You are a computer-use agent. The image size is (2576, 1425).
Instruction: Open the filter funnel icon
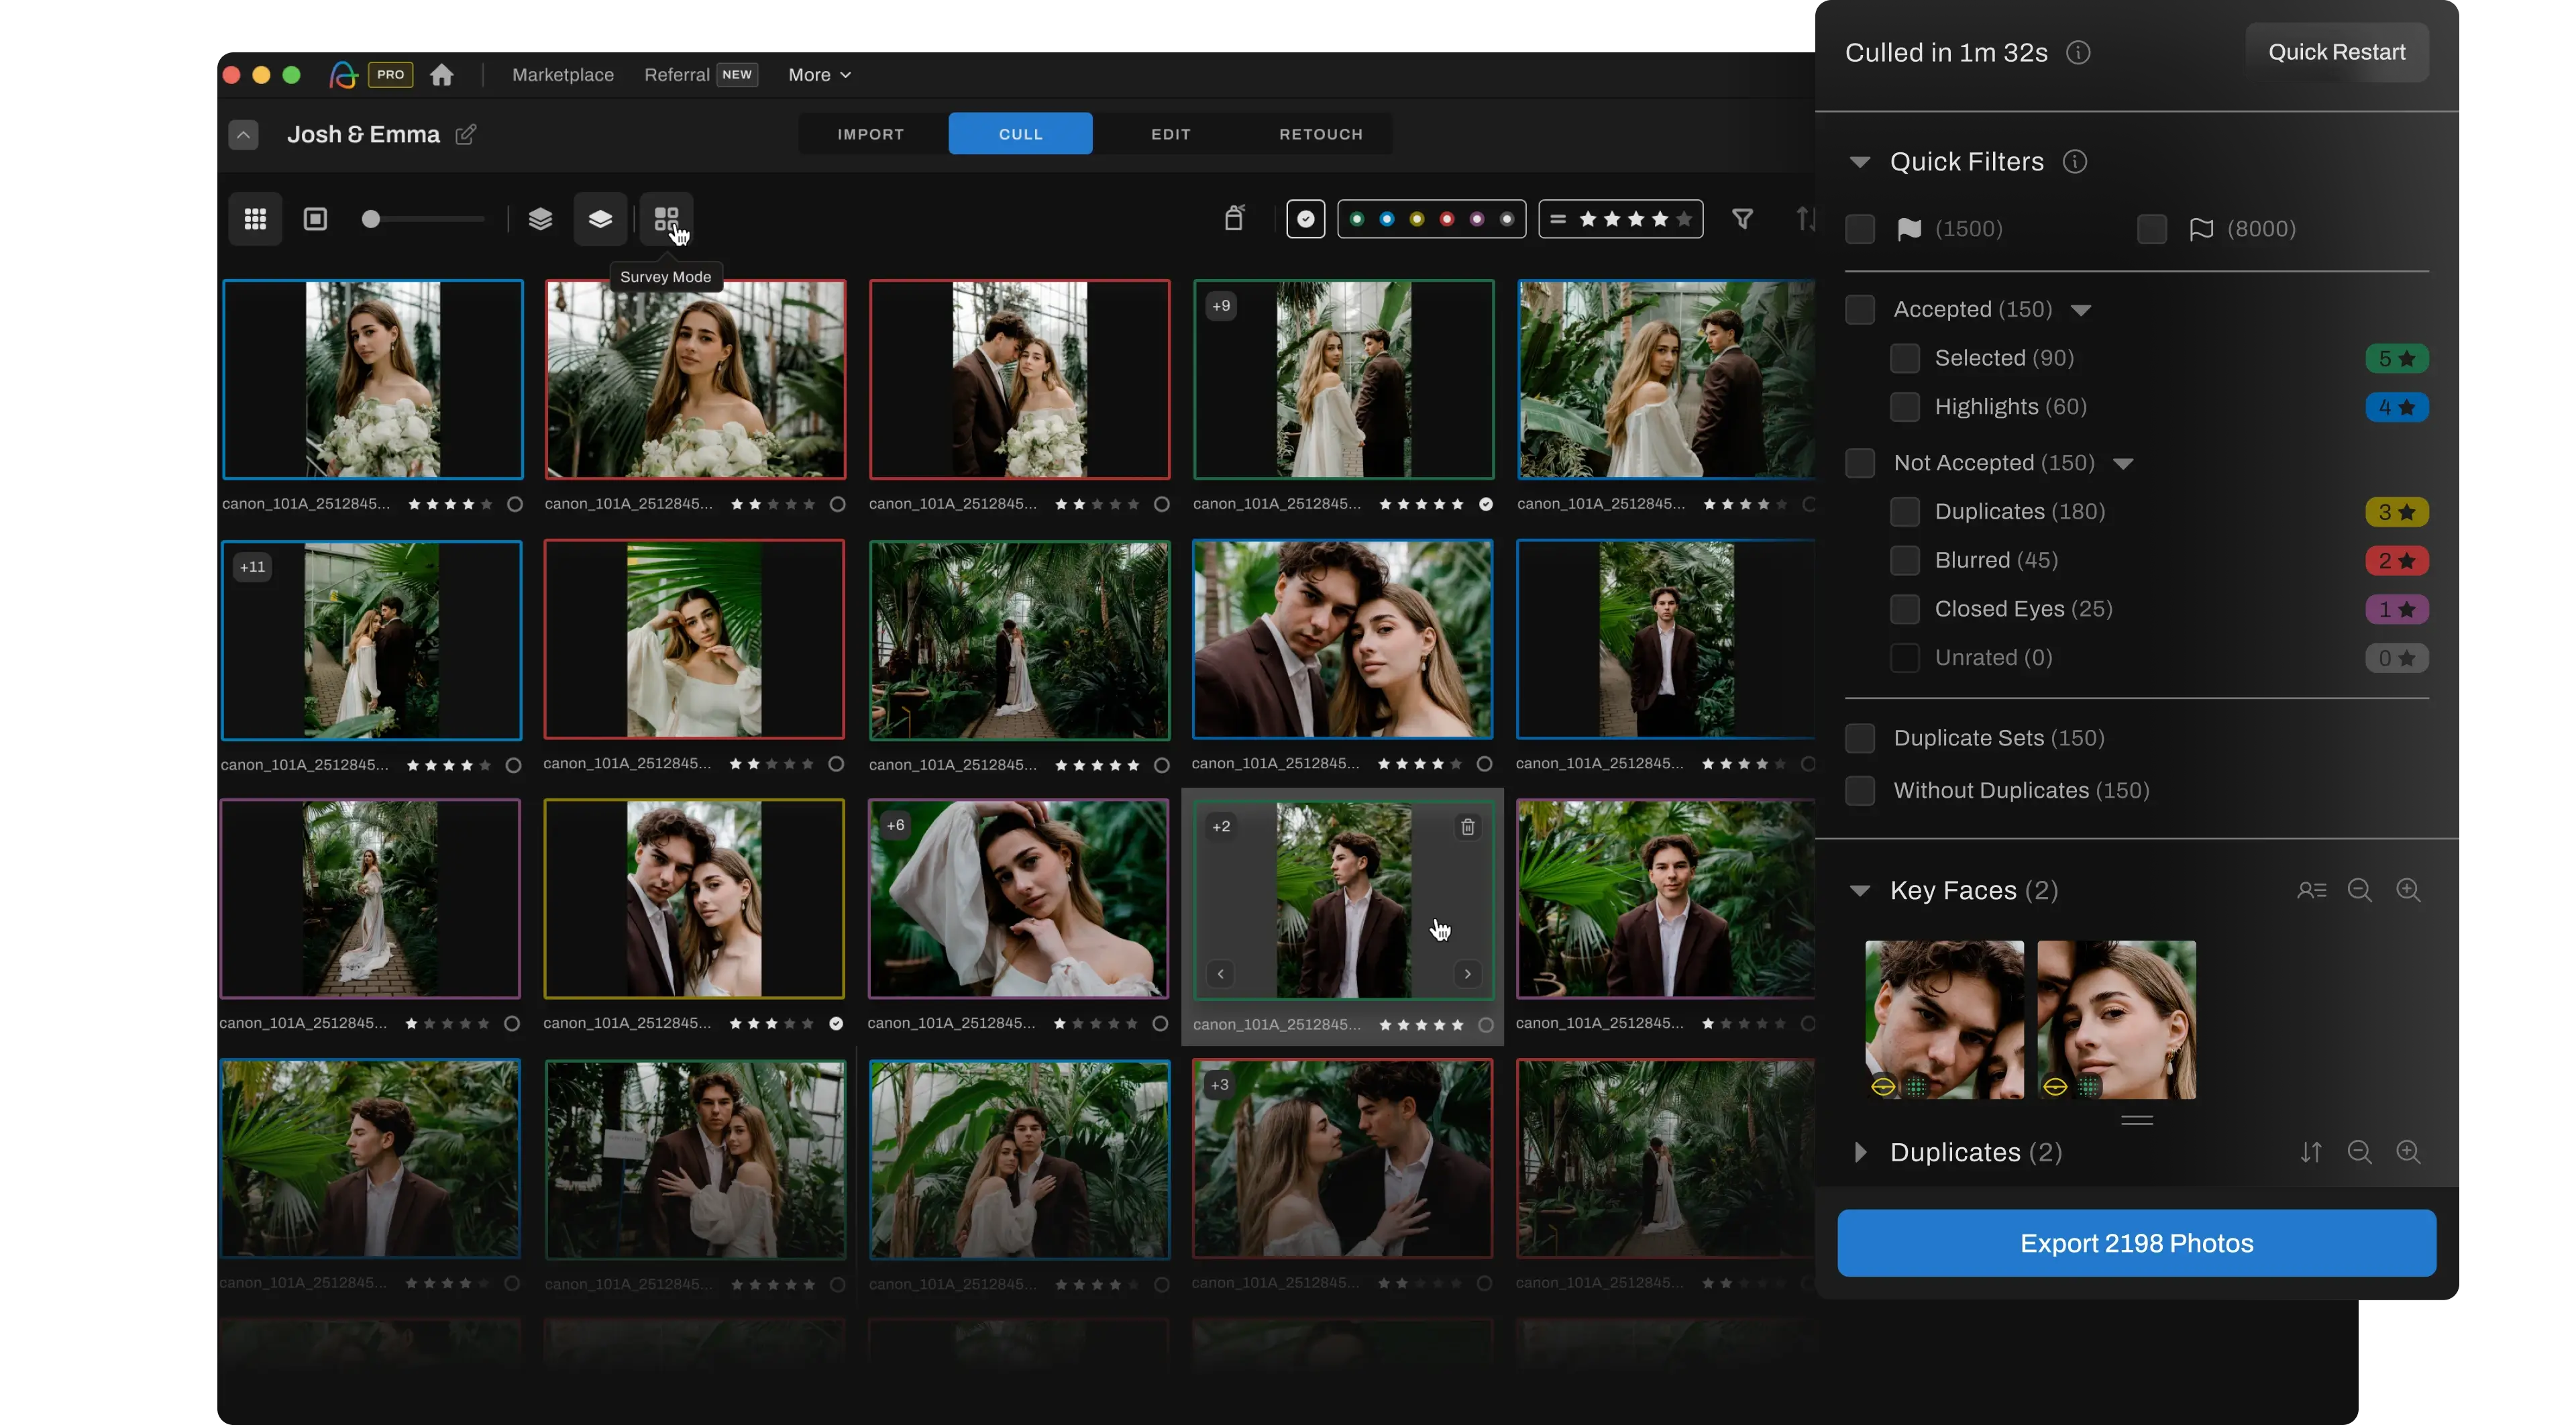1743,218
